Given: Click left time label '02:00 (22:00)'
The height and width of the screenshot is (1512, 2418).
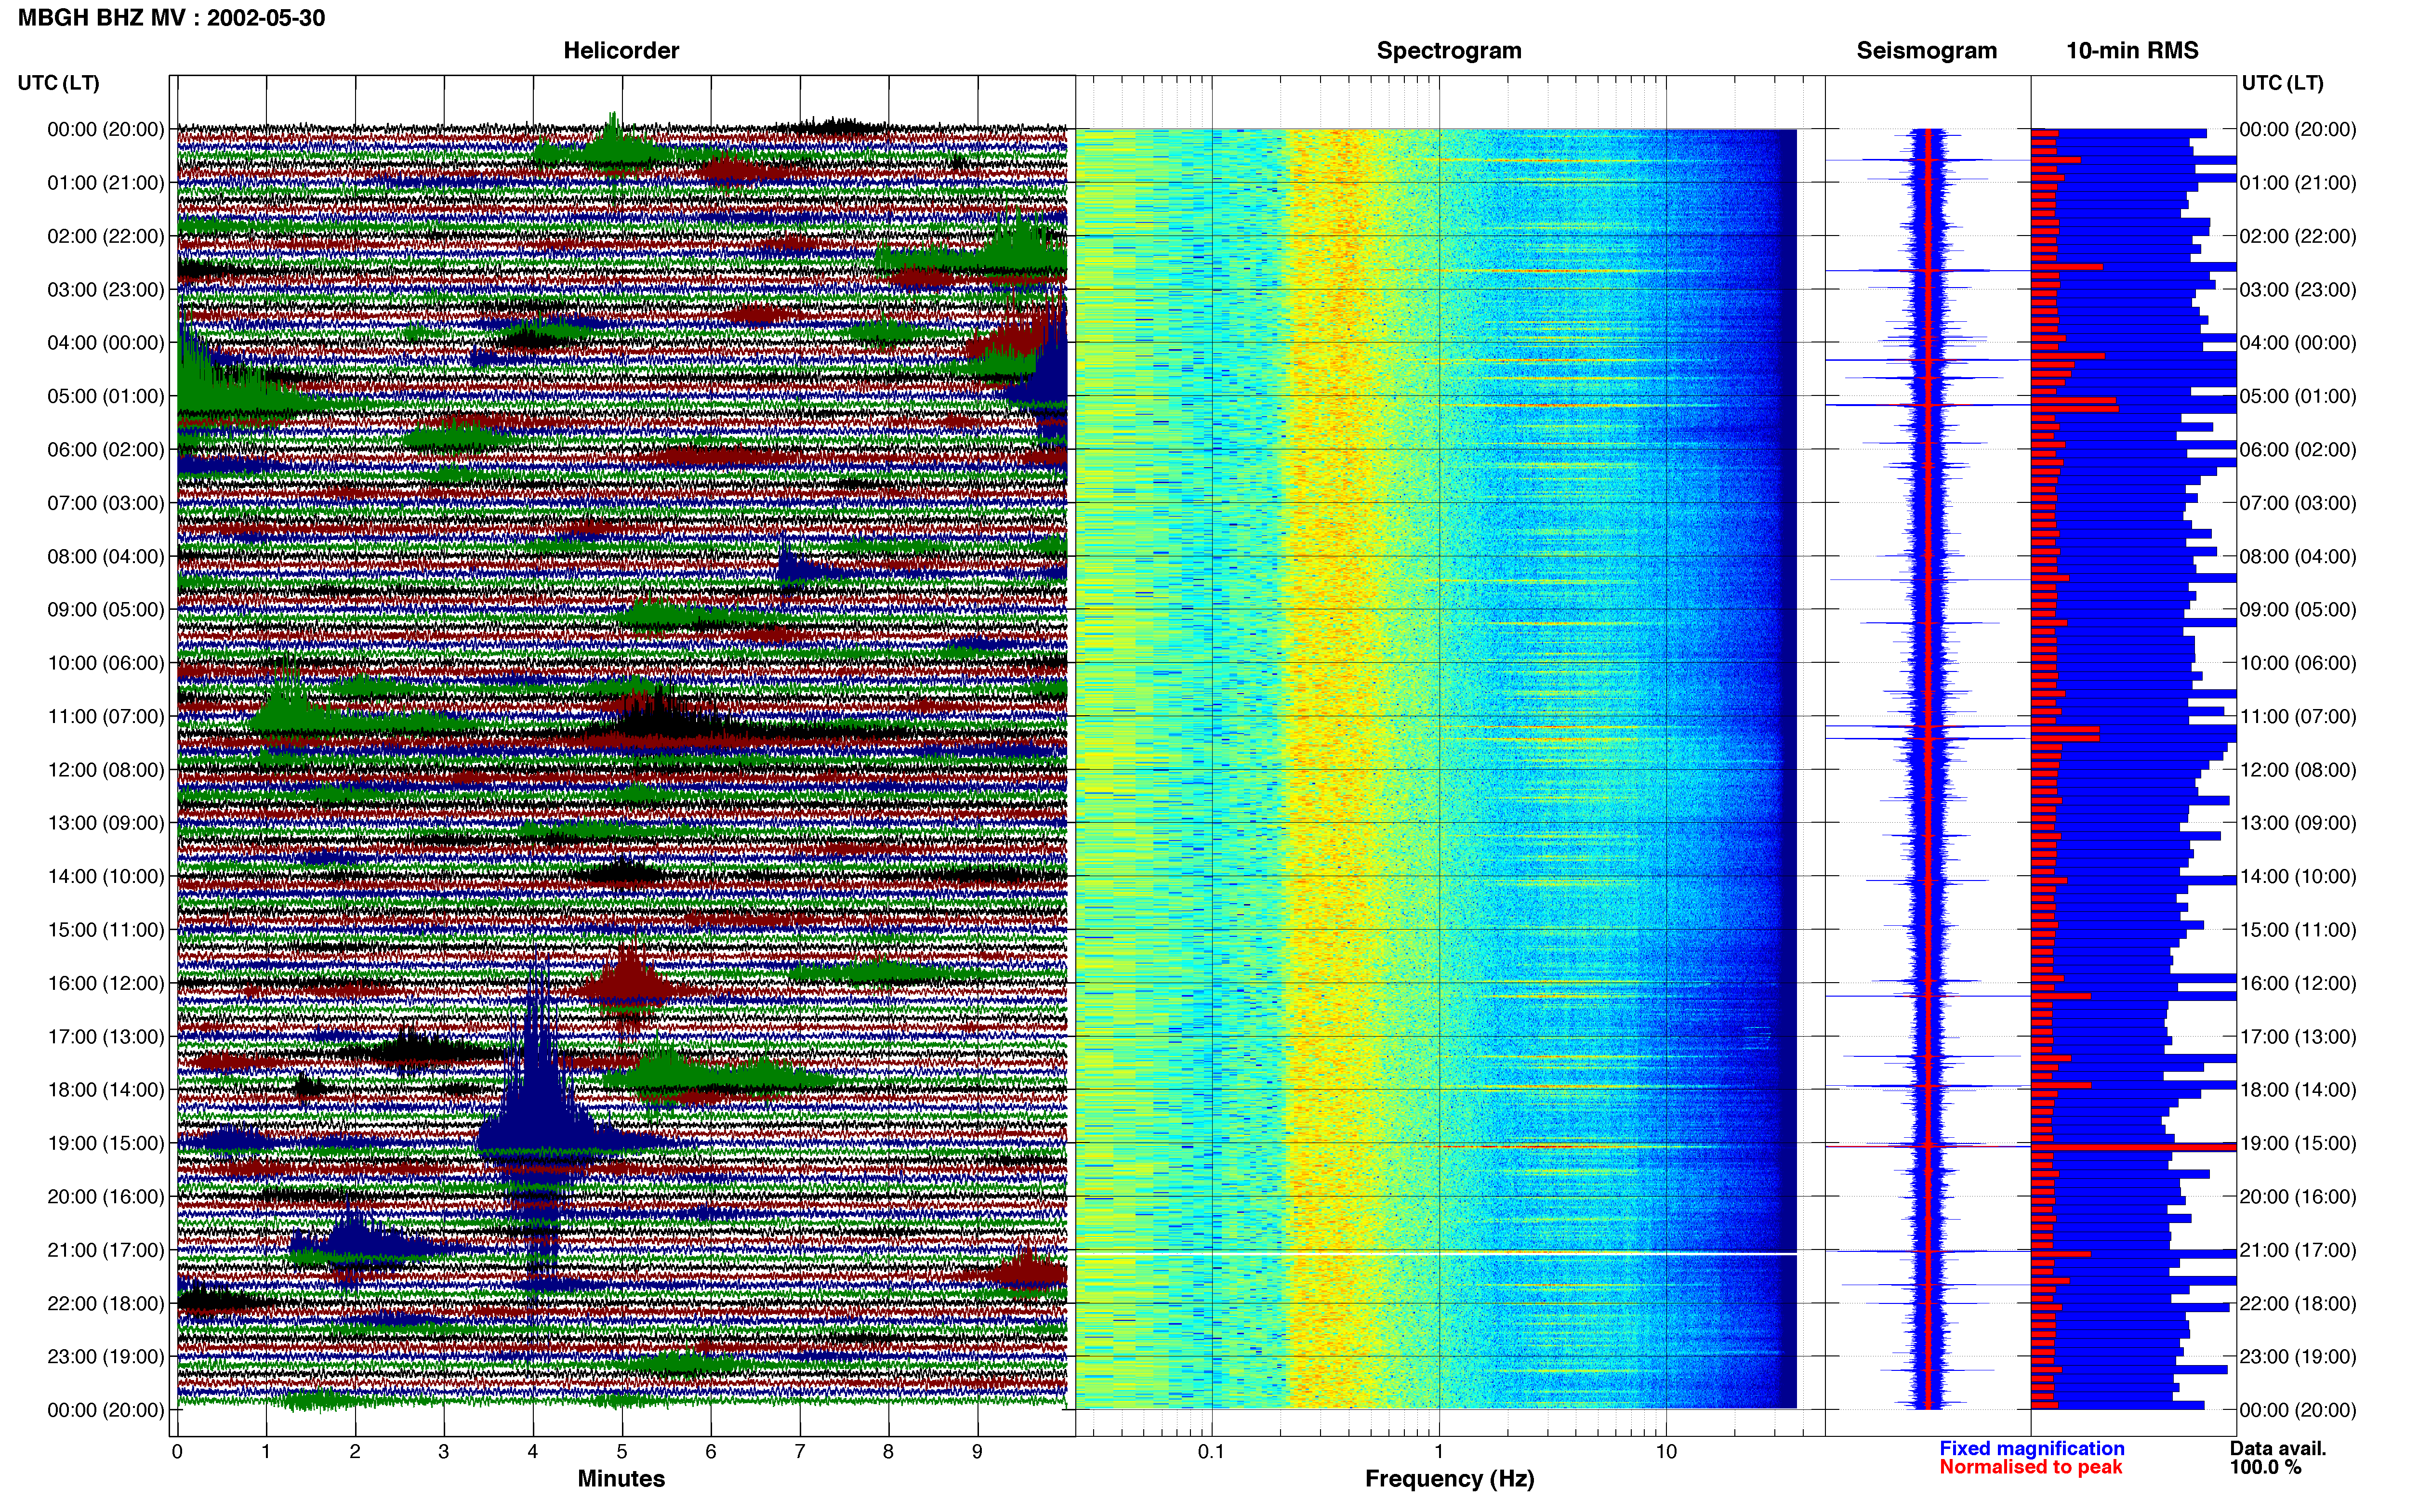Looking at the screenshot, I should tap(106, 236).
